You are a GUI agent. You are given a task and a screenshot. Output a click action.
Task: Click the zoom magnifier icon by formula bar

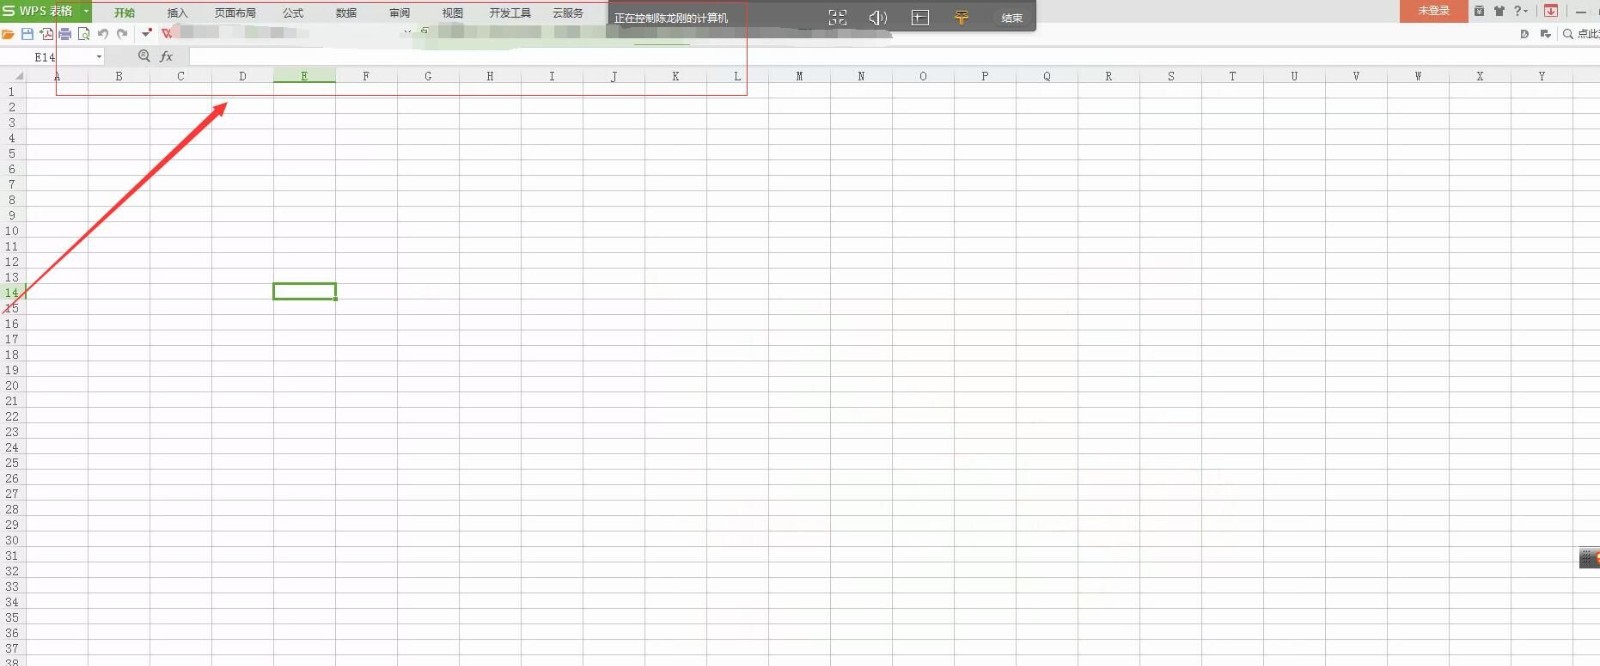pos(144,56)
